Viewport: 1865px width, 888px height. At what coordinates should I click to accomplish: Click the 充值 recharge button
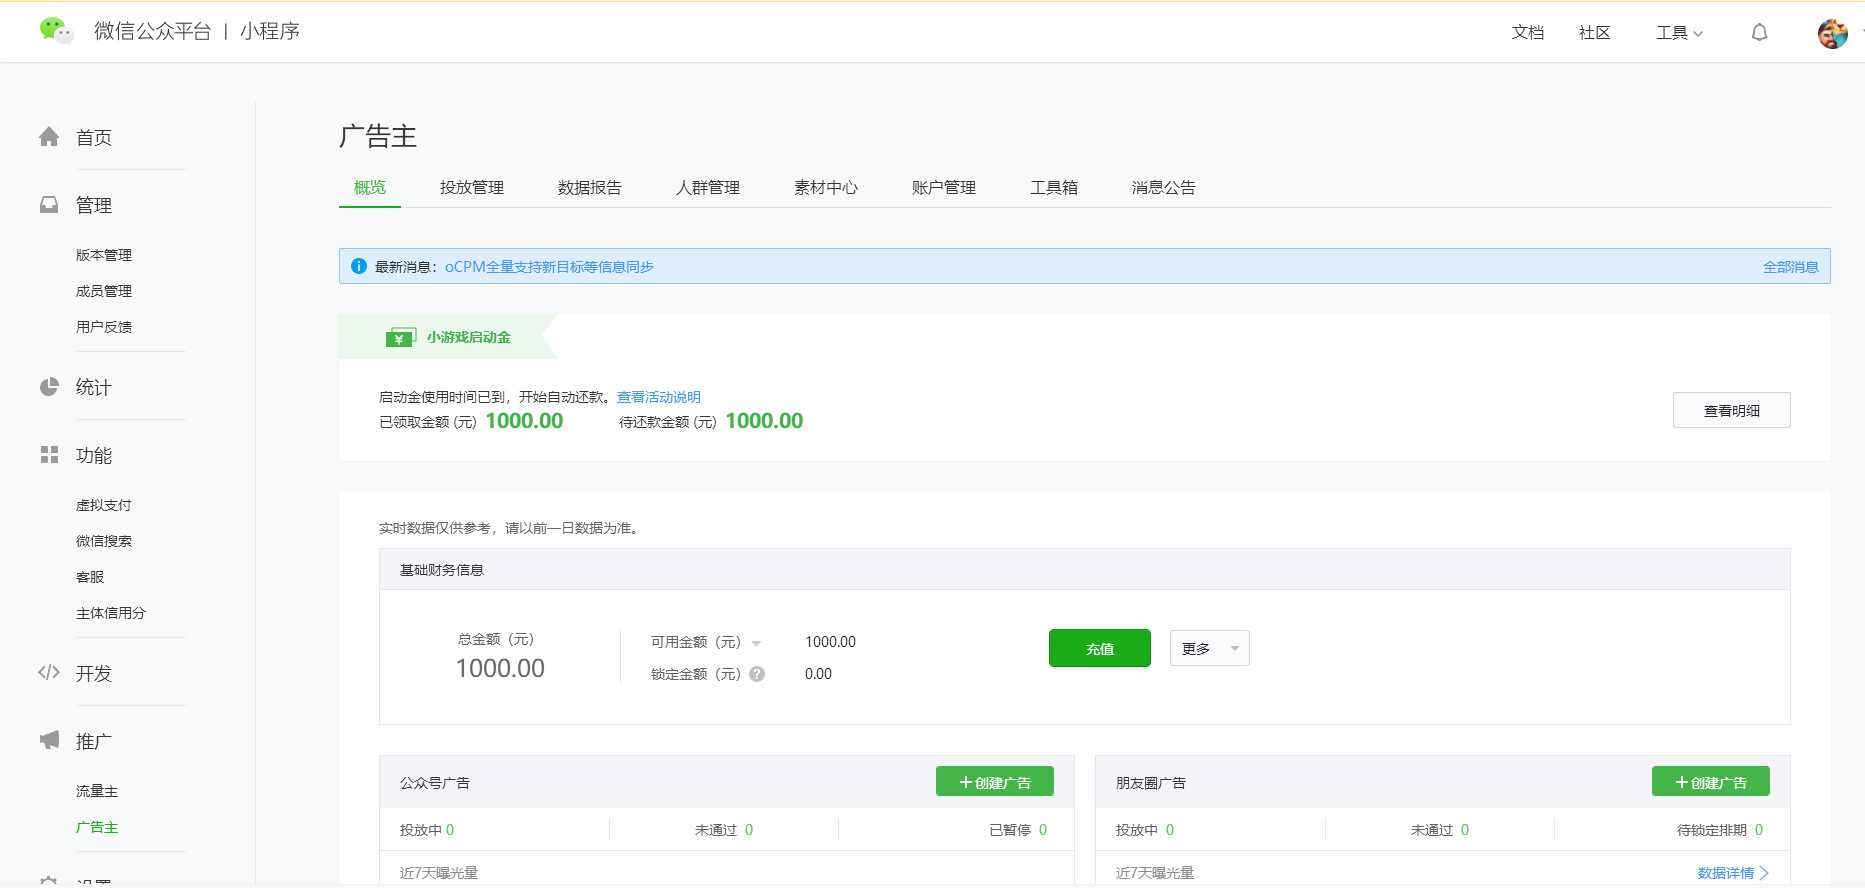1100,648
